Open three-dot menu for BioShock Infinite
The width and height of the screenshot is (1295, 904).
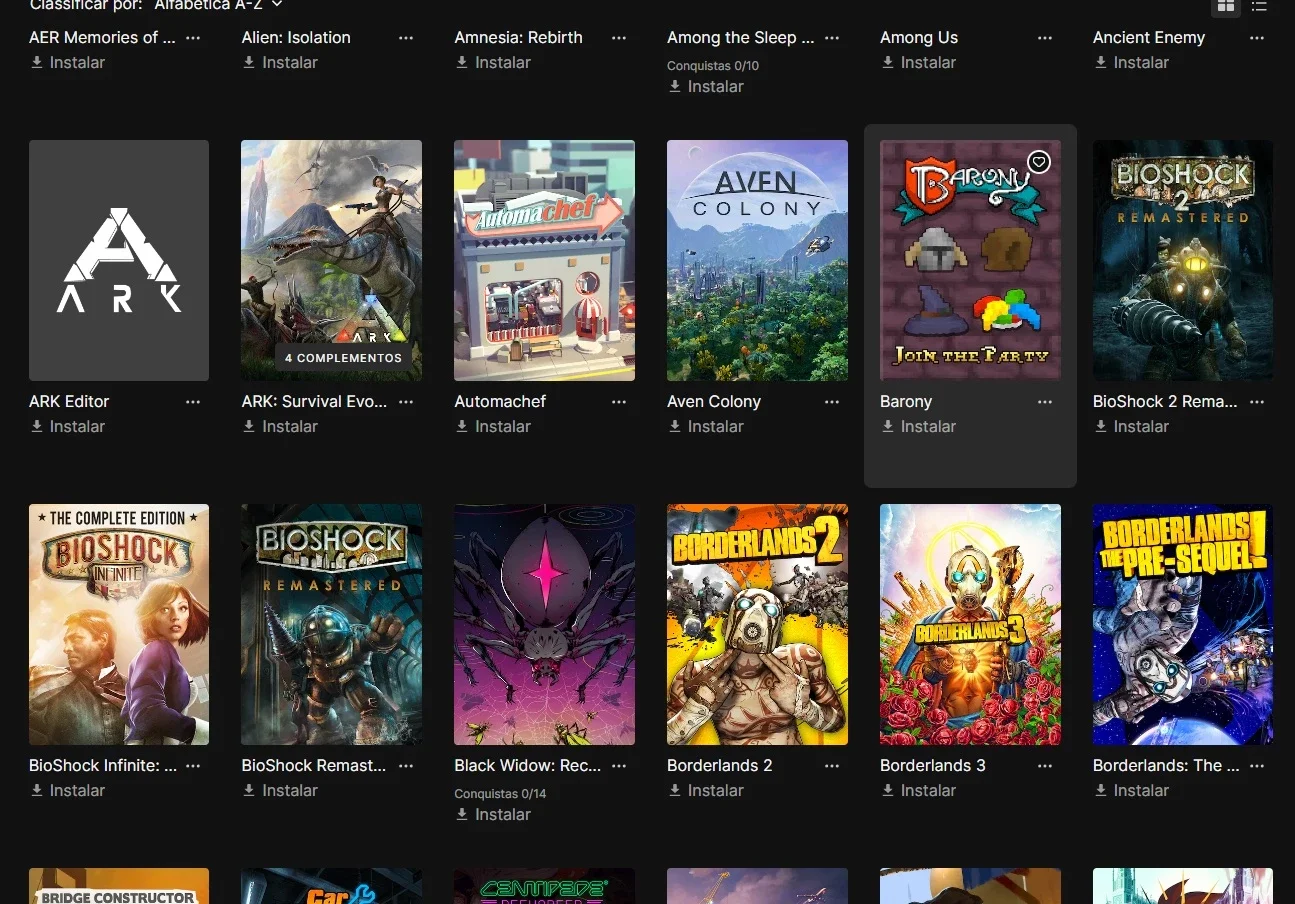click(193, 766)
